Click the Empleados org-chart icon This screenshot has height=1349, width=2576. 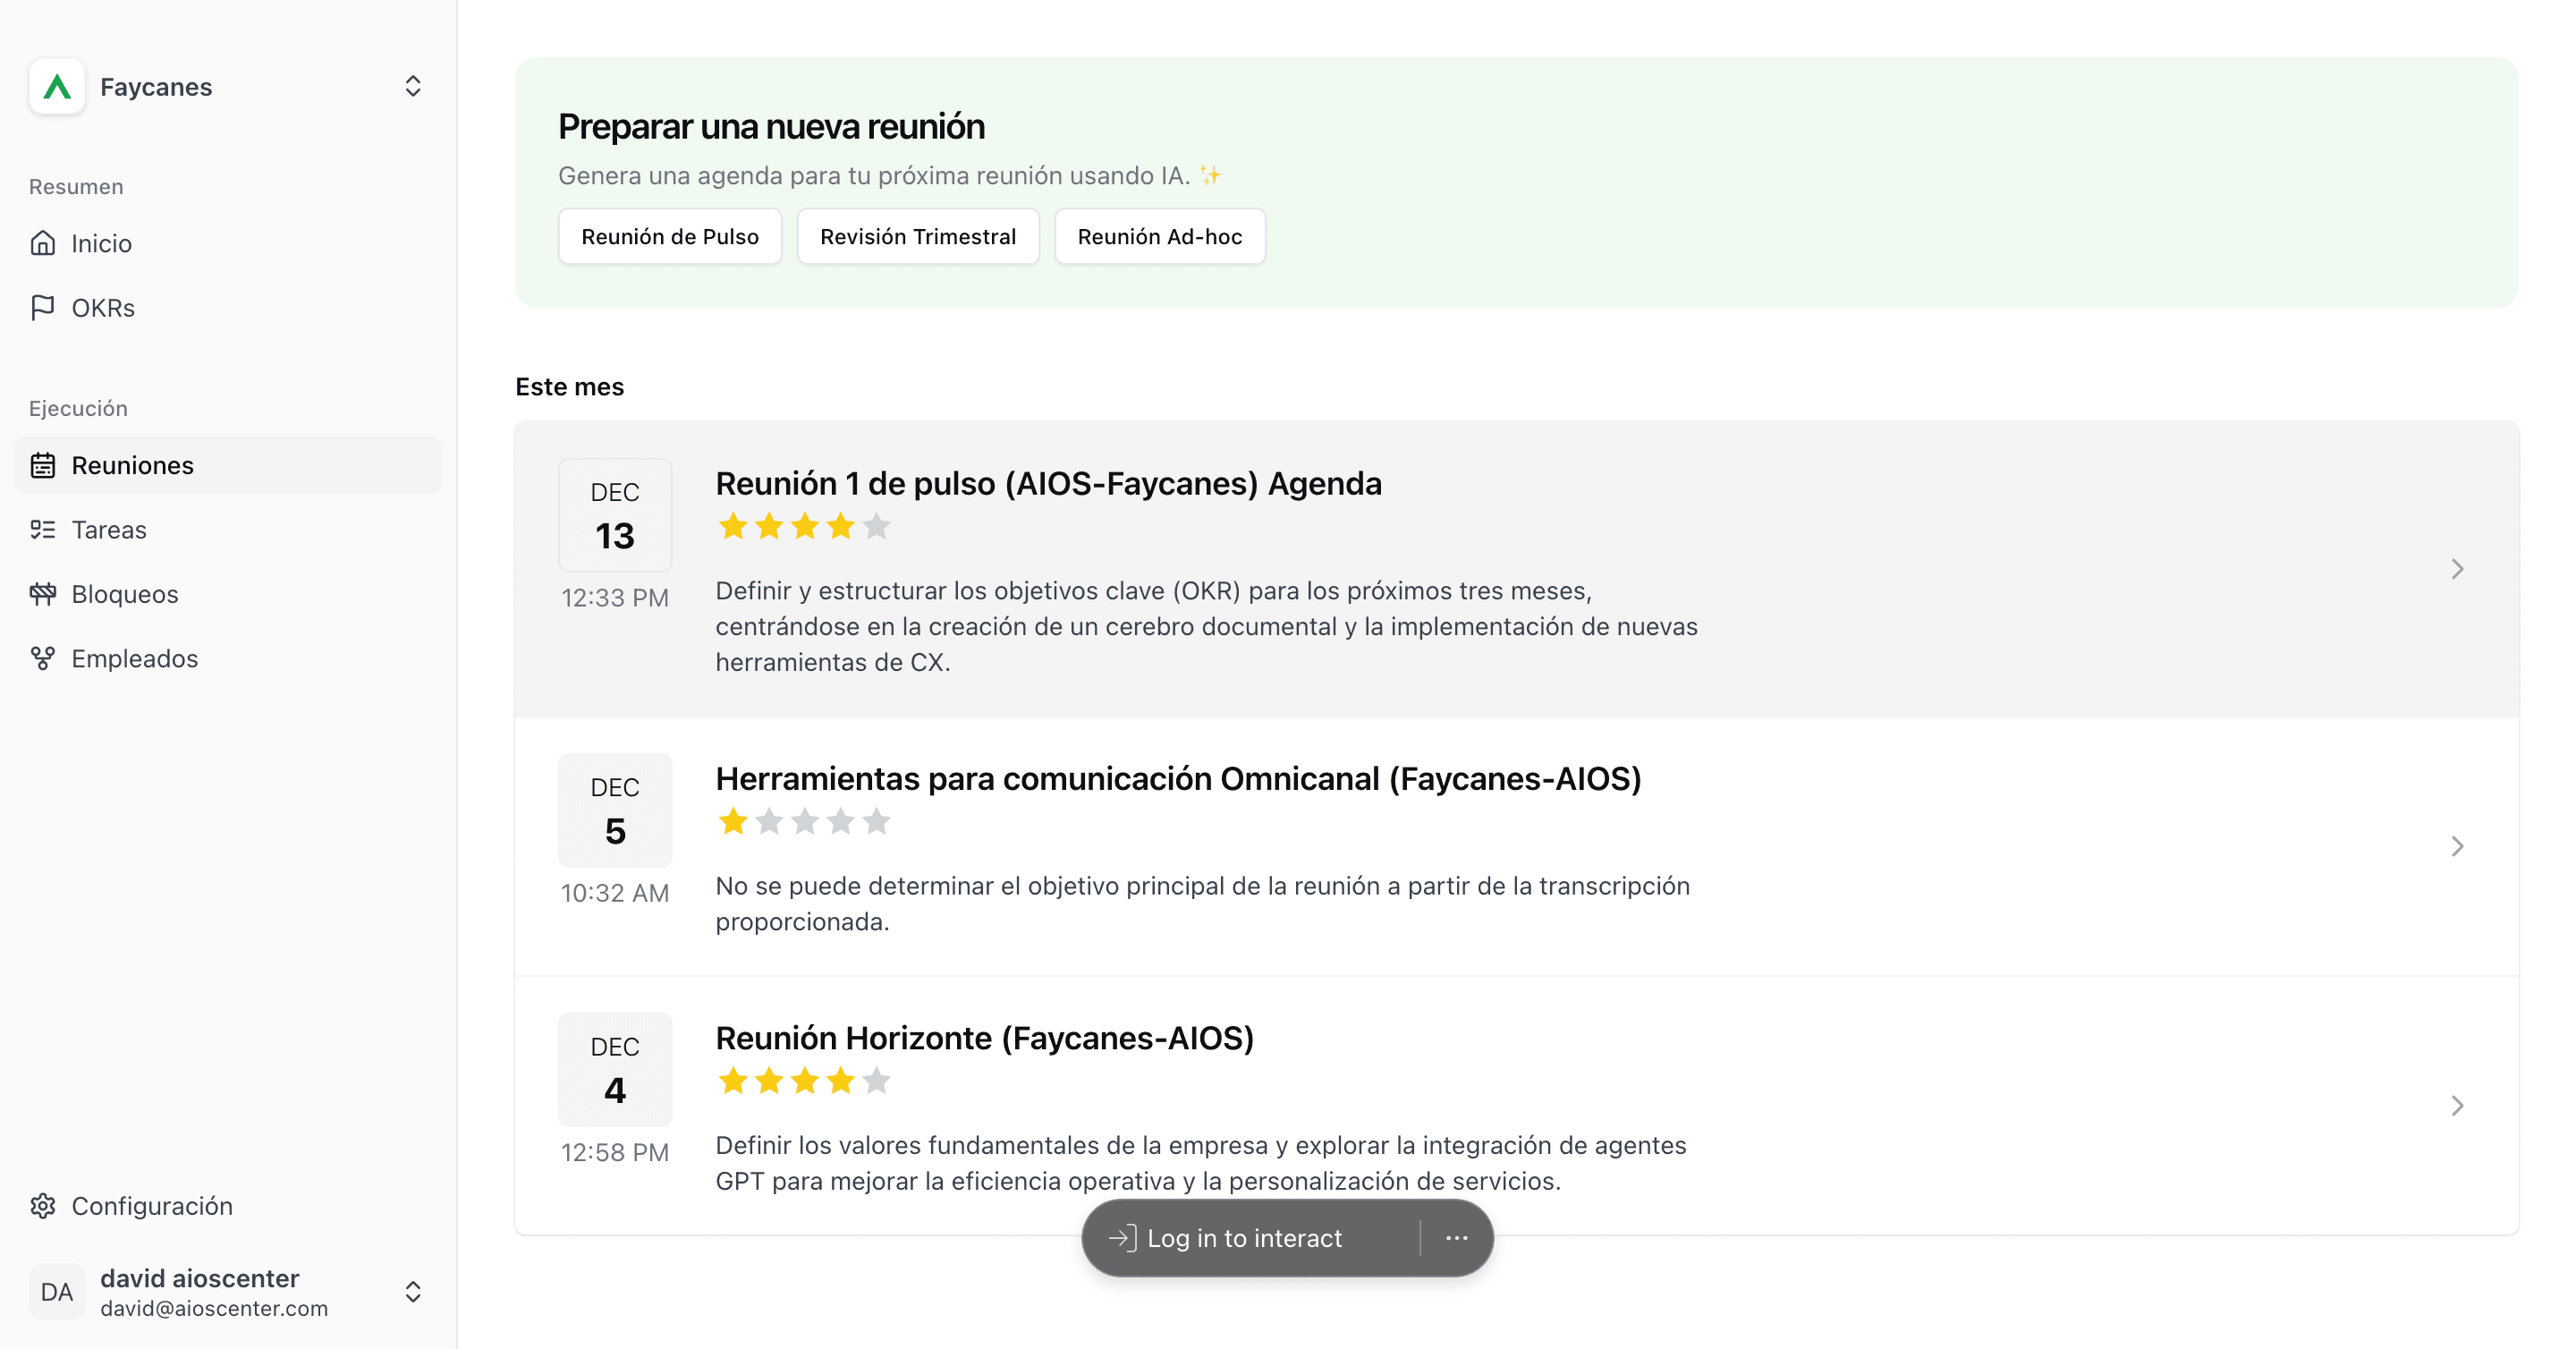tap(43, 658)
